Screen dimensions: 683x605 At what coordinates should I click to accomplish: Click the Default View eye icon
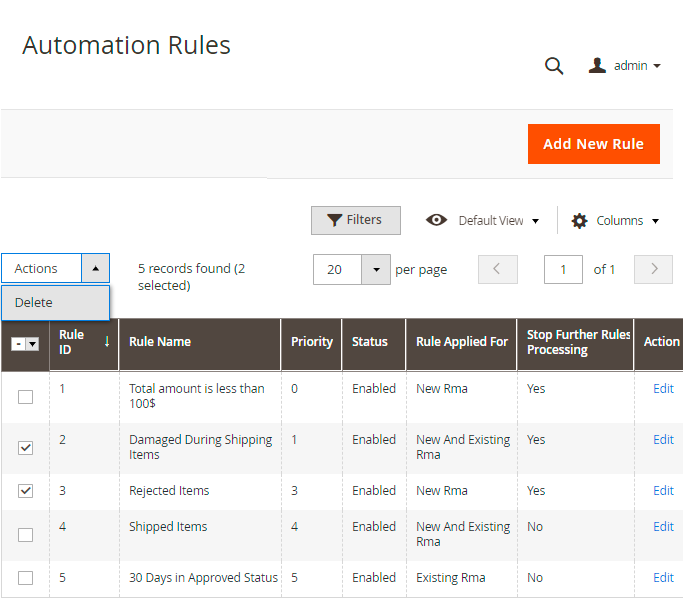click(x=436, y=220)
